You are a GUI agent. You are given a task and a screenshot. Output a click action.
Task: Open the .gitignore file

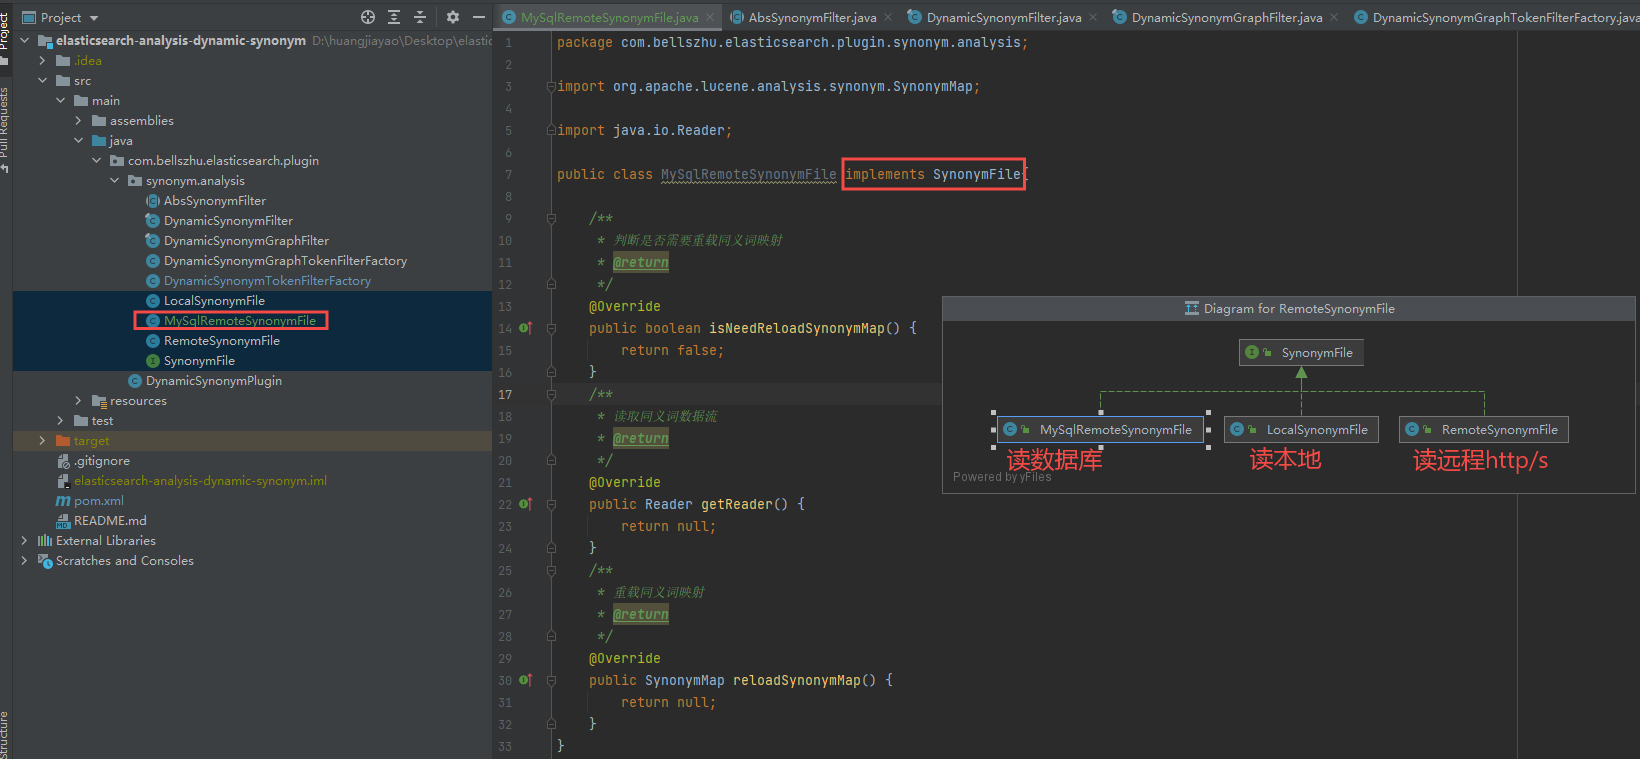pos(101,460)
